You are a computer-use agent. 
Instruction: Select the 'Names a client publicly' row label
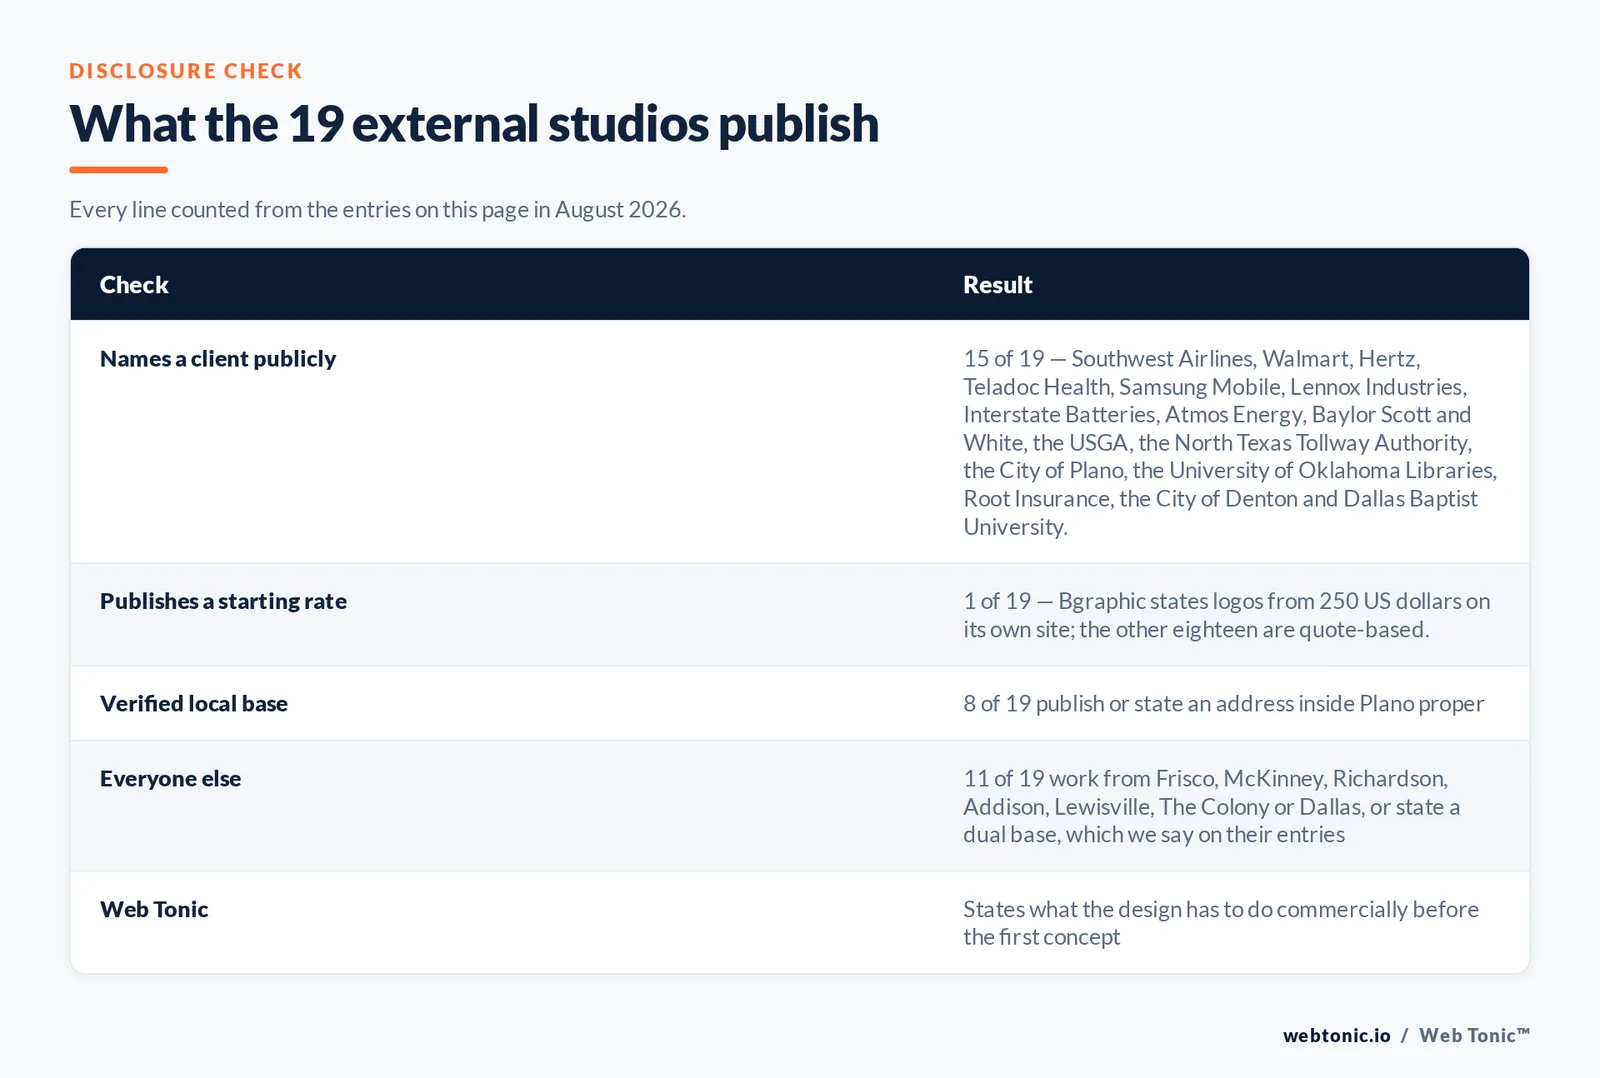click(x=218, y=359)
